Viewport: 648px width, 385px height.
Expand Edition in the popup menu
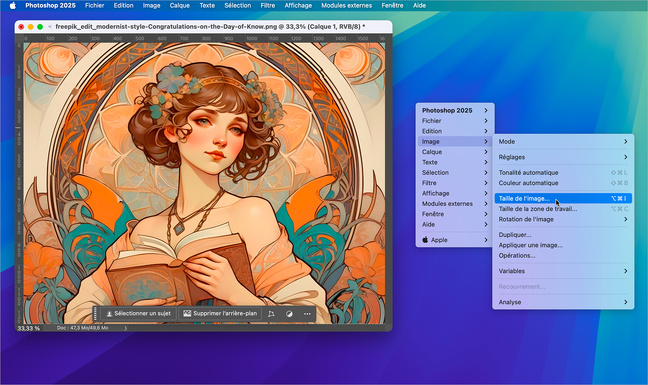[x=455, y=131]
